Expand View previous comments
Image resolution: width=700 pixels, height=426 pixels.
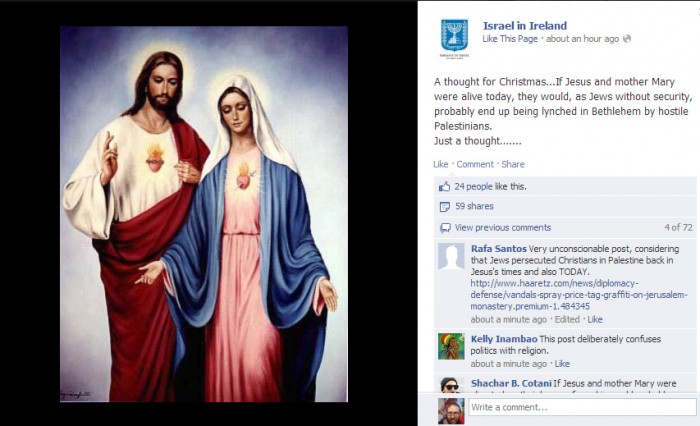[503, 228]
